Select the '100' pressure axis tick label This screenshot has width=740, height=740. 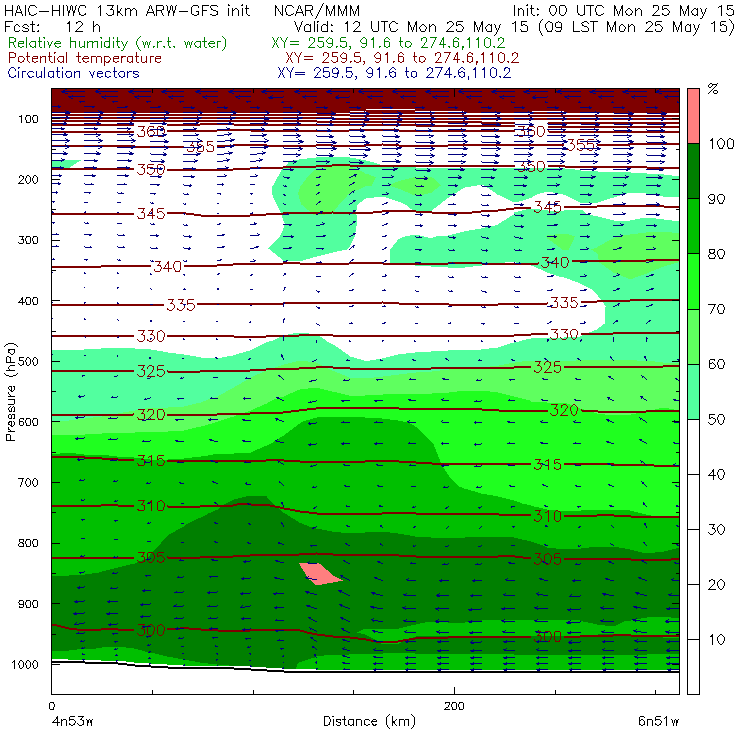(x=28, y=119)
